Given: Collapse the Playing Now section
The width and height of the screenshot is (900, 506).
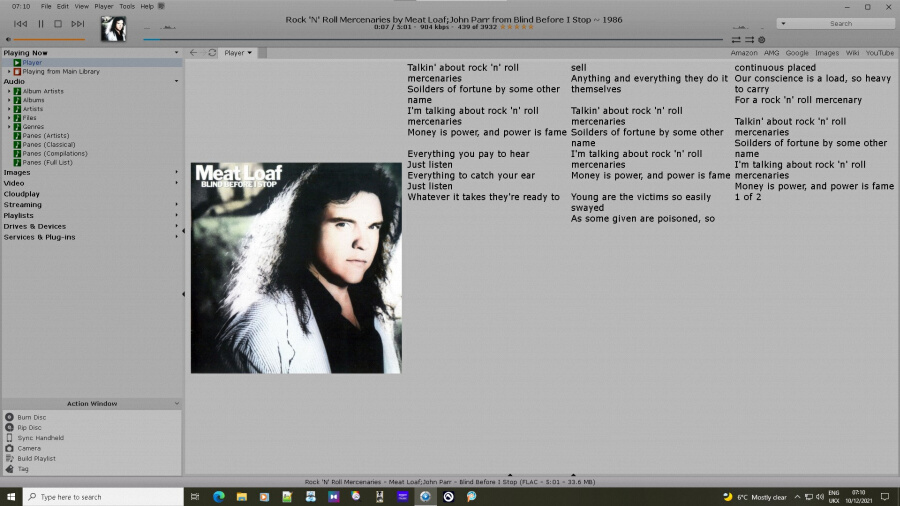Looking at the screenshot, I should 176,52.
